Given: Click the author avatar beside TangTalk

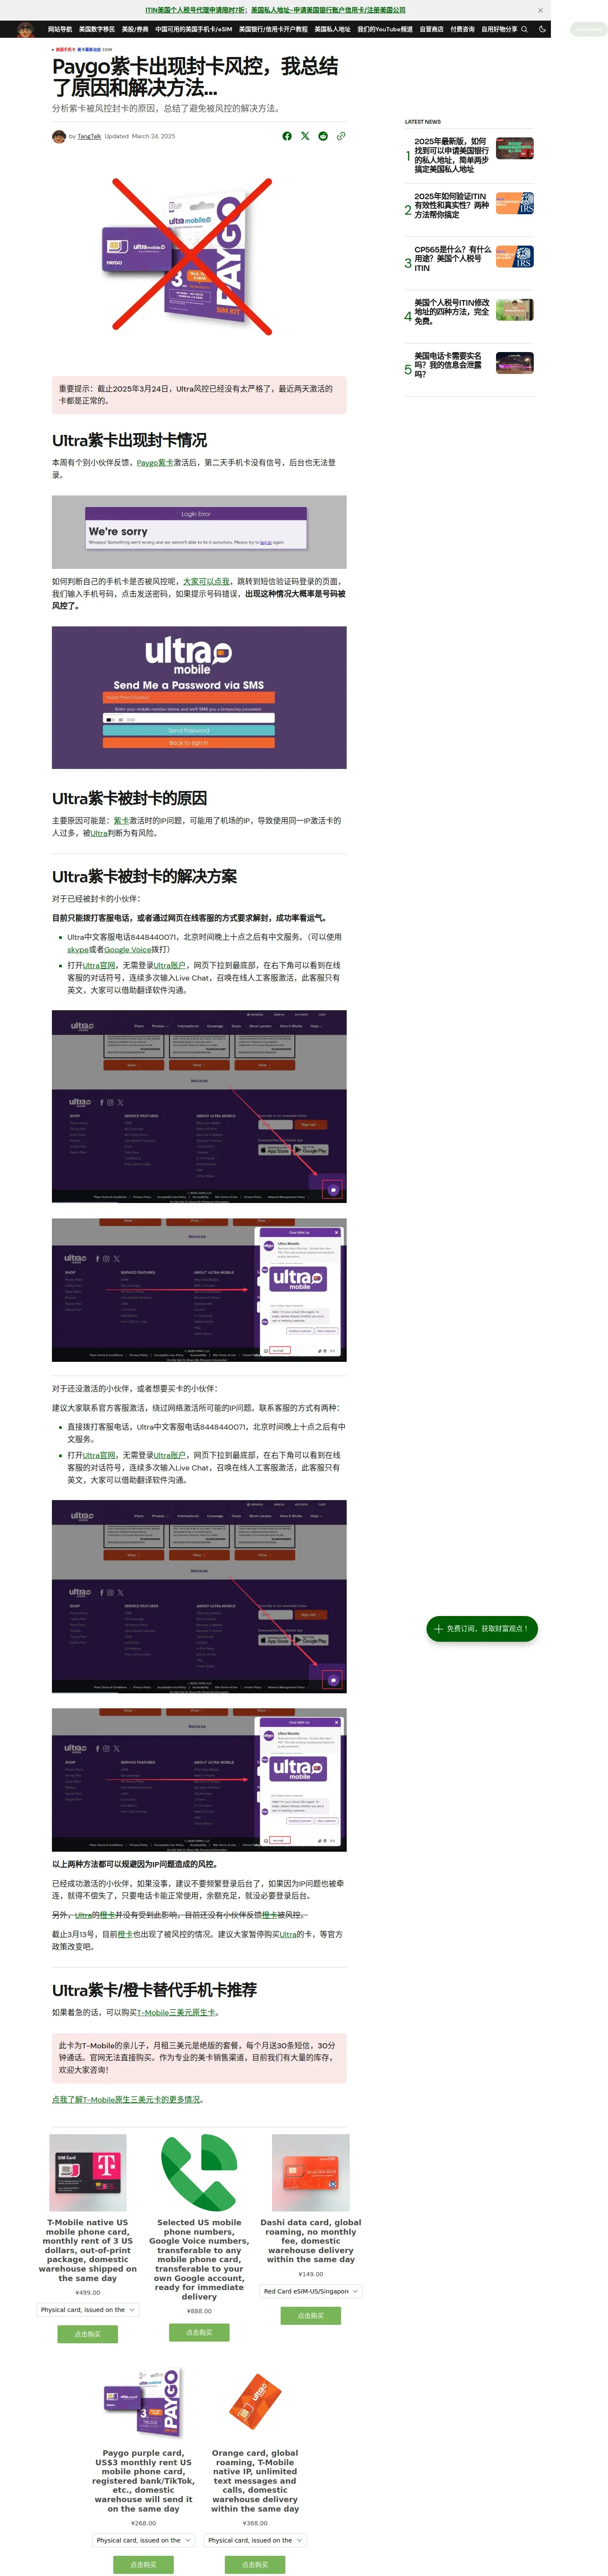Looking at the screenshot, I should (59, 136).
